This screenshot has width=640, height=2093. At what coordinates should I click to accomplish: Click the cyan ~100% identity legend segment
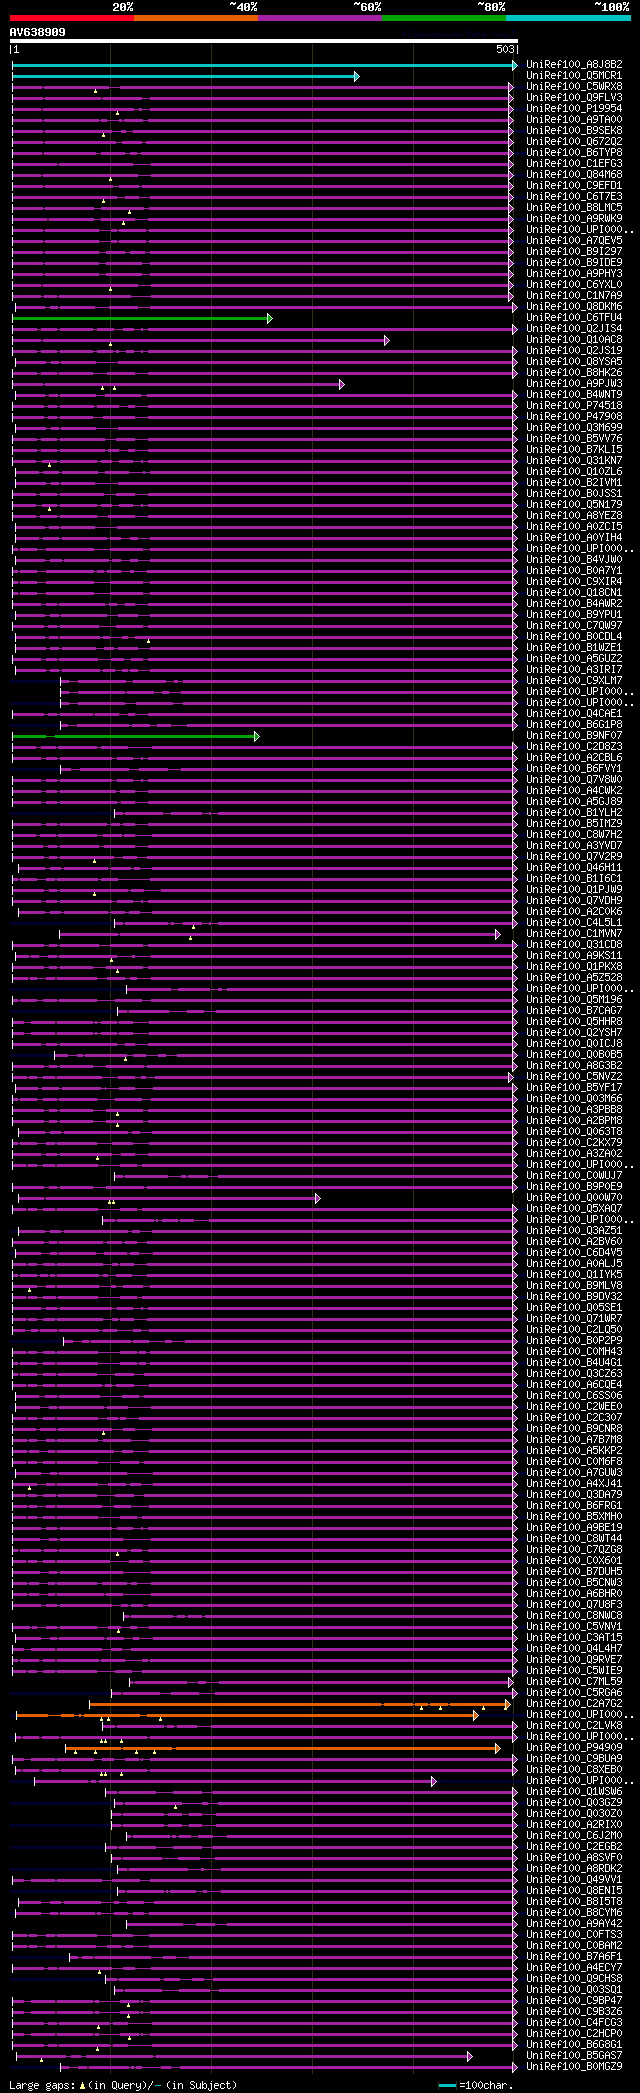click(x=568, y=17)
